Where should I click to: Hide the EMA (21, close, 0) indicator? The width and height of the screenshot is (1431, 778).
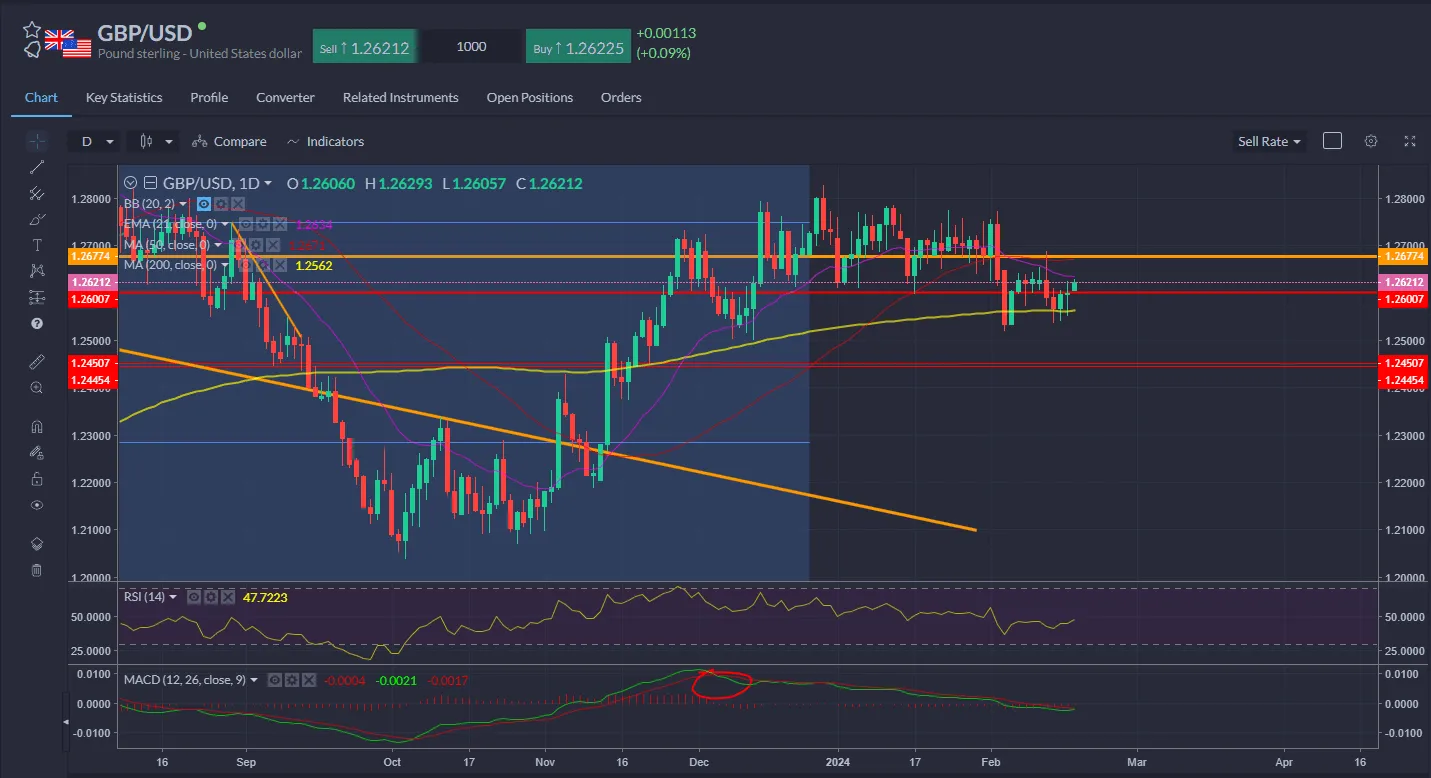pos(246,225)
